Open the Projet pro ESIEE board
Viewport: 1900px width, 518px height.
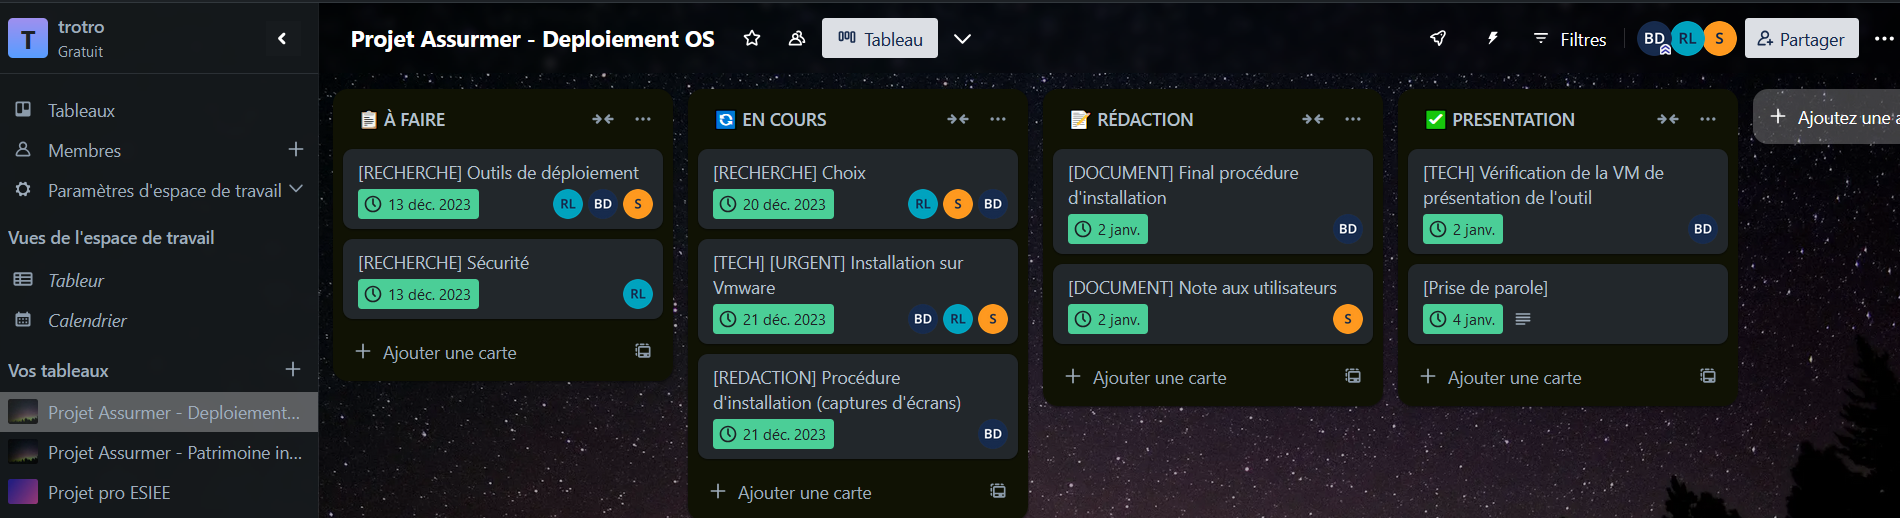coord(109,492)
